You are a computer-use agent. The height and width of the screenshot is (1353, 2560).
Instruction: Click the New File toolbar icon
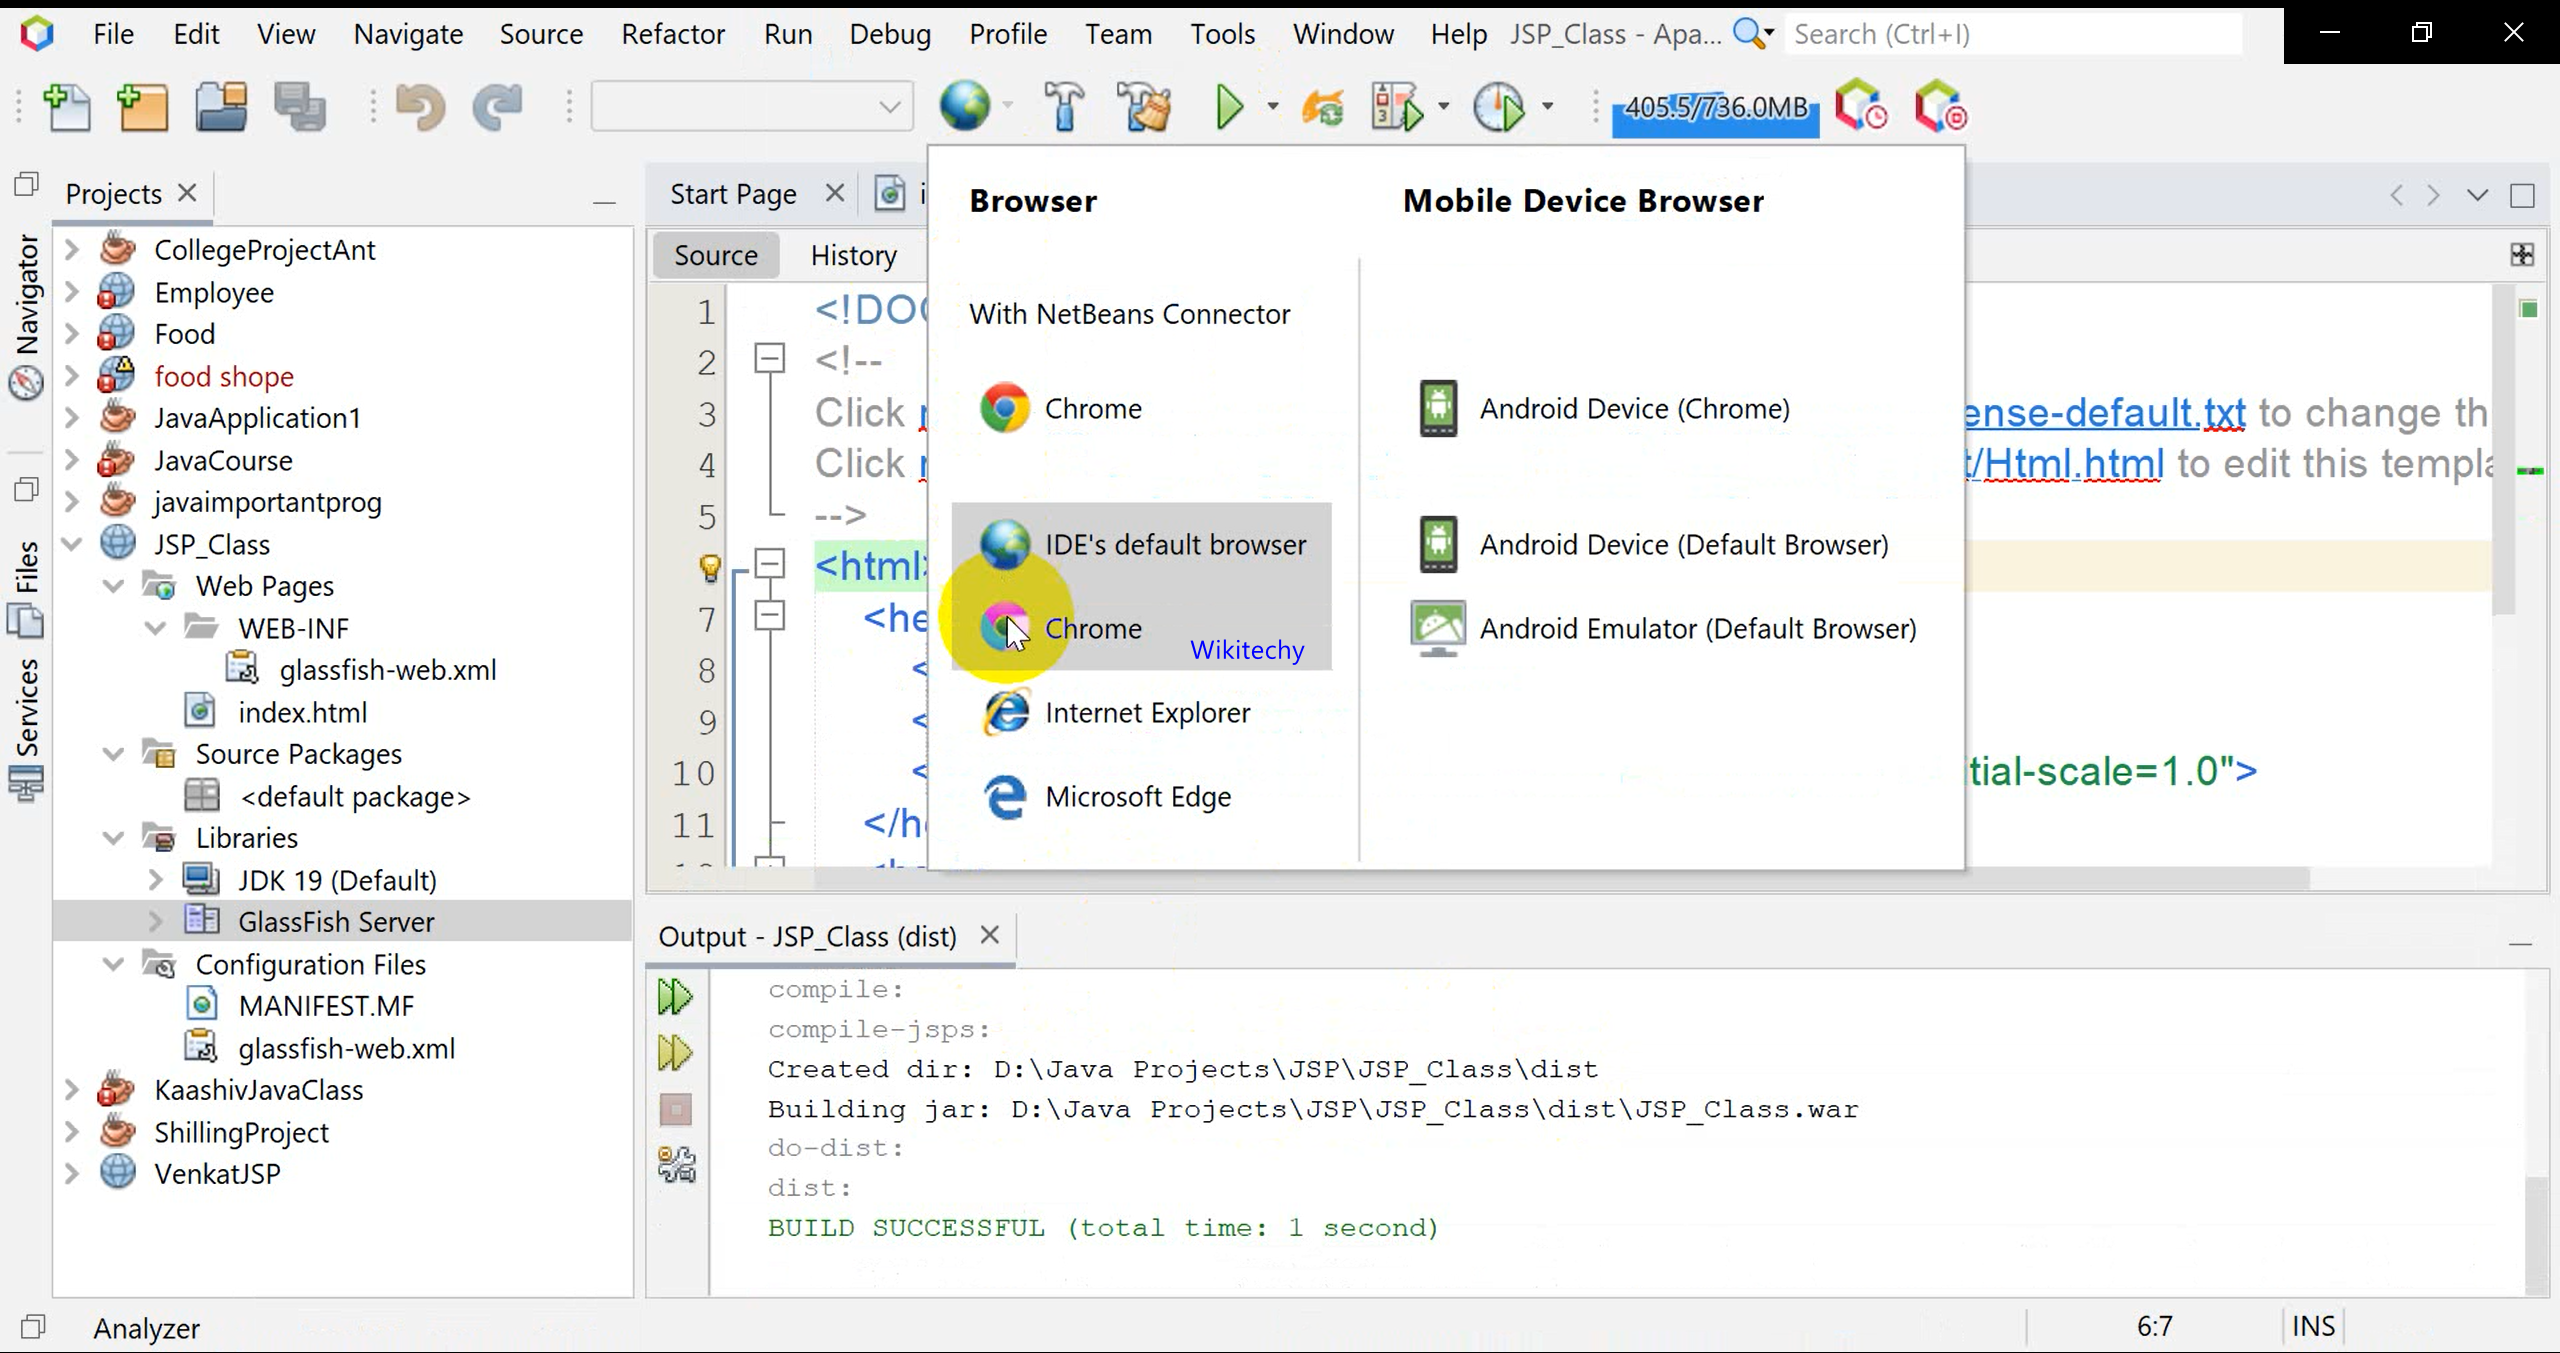tap(68, 107)
